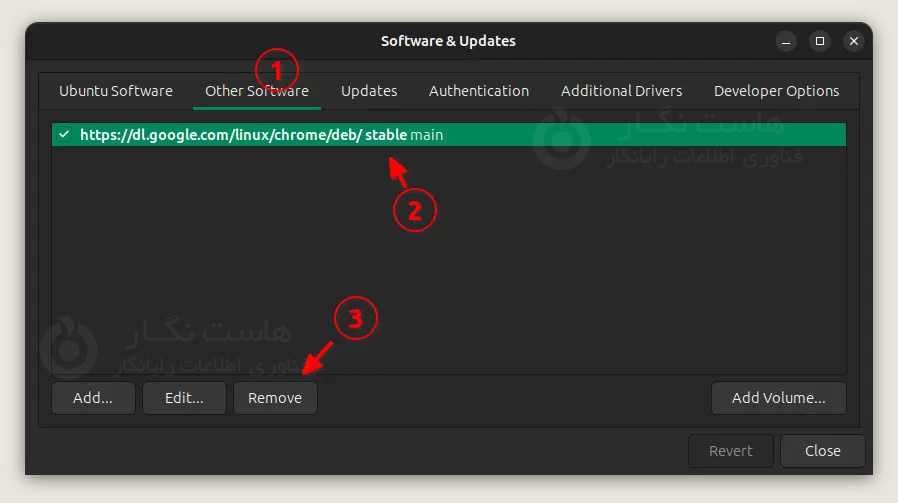The image size is (898, 503).
Task: Click the Add Volume... button
Action: click(x=778, y=398)
